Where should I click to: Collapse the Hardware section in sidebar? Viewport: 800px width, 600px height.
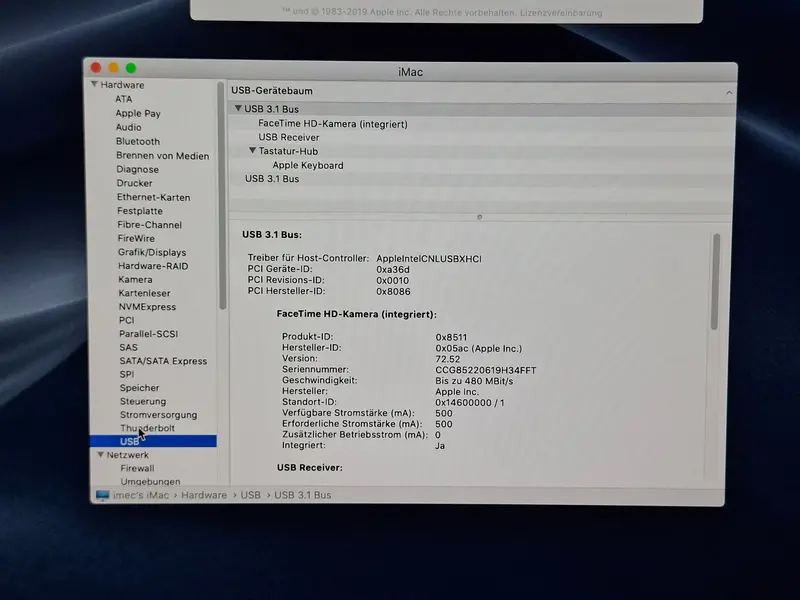point(94,84)
